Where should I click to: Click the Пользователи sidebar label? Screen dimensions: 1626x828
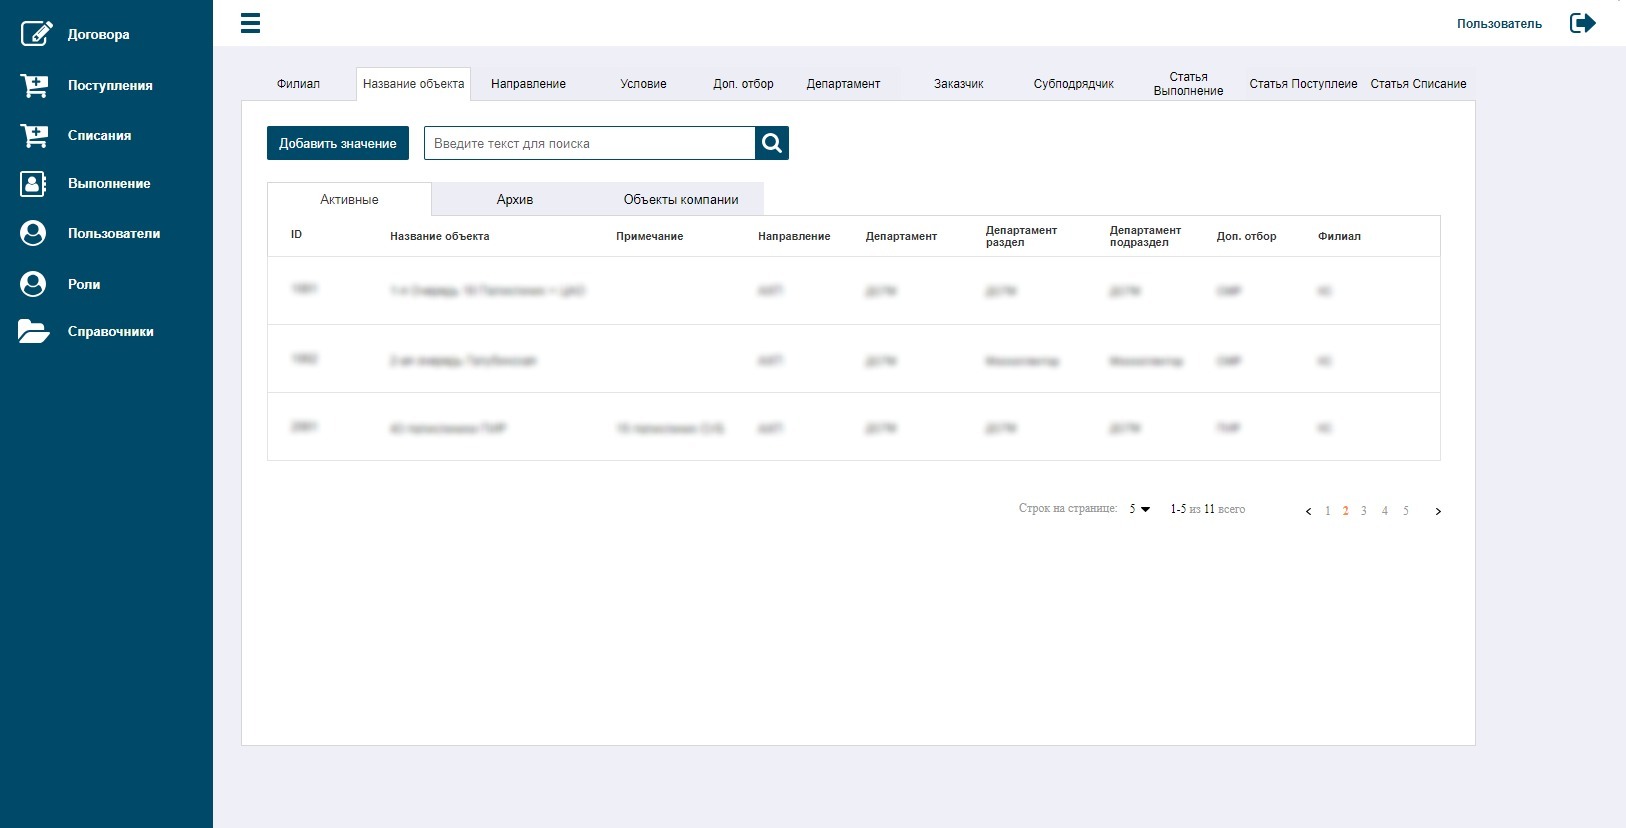(114, 233)
